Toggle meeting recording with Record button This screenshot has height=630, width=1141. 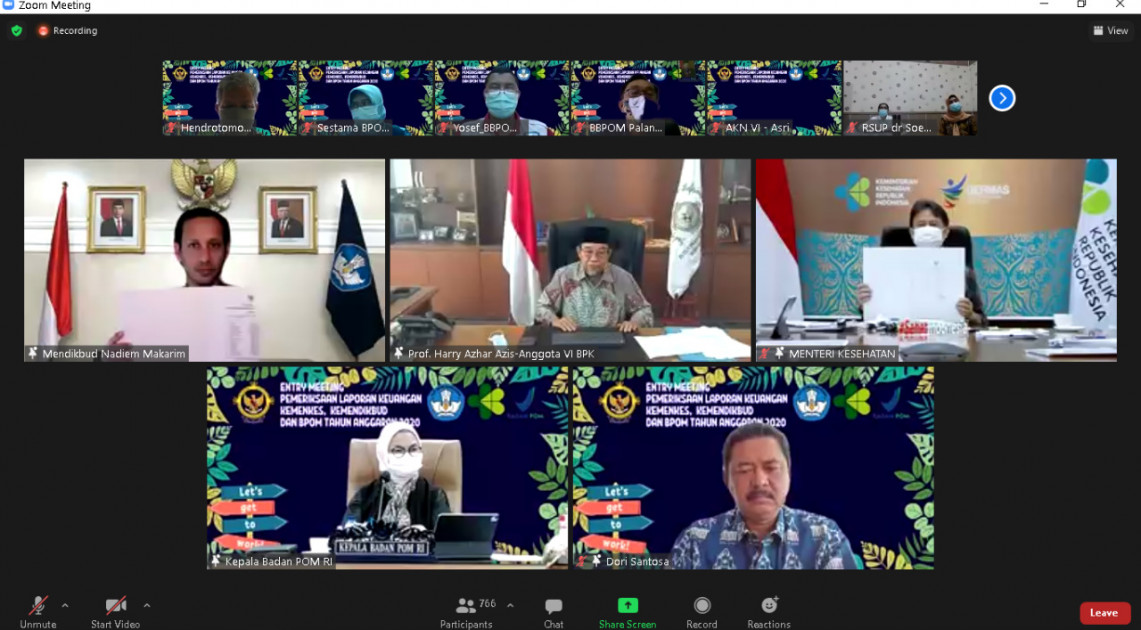click(702, 607)
